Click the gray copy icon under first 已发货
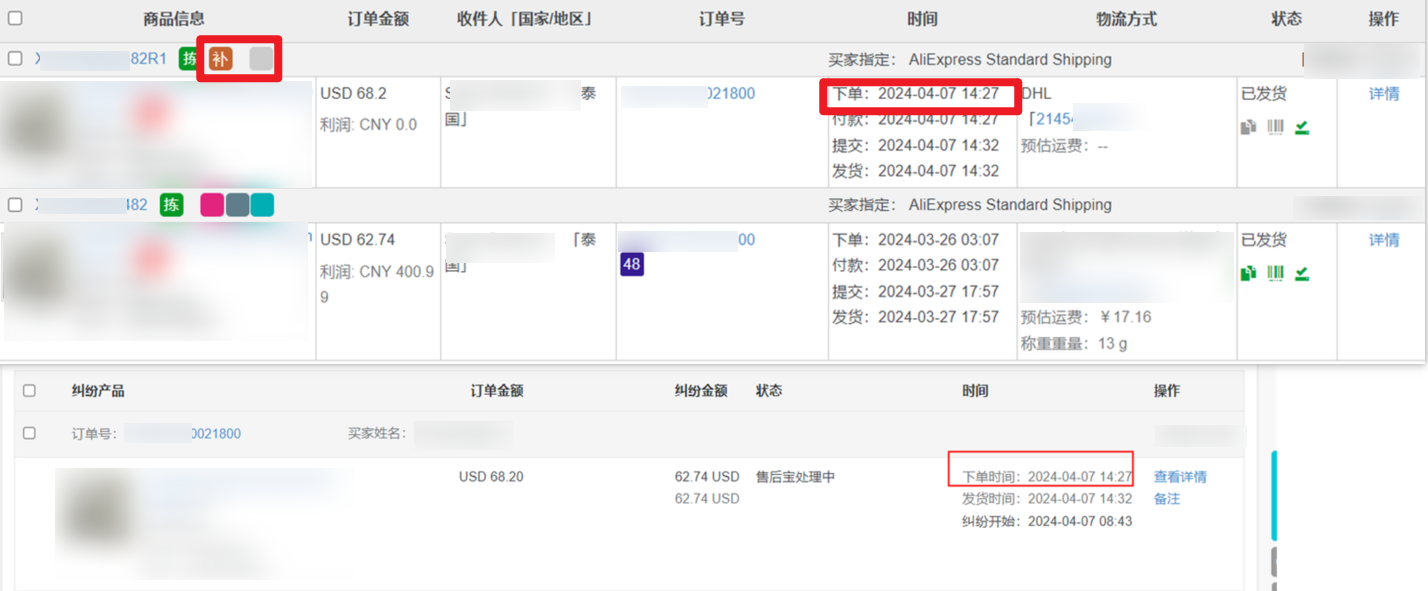This screenshot has width=1428, height=591. (x=1248, y=127)
